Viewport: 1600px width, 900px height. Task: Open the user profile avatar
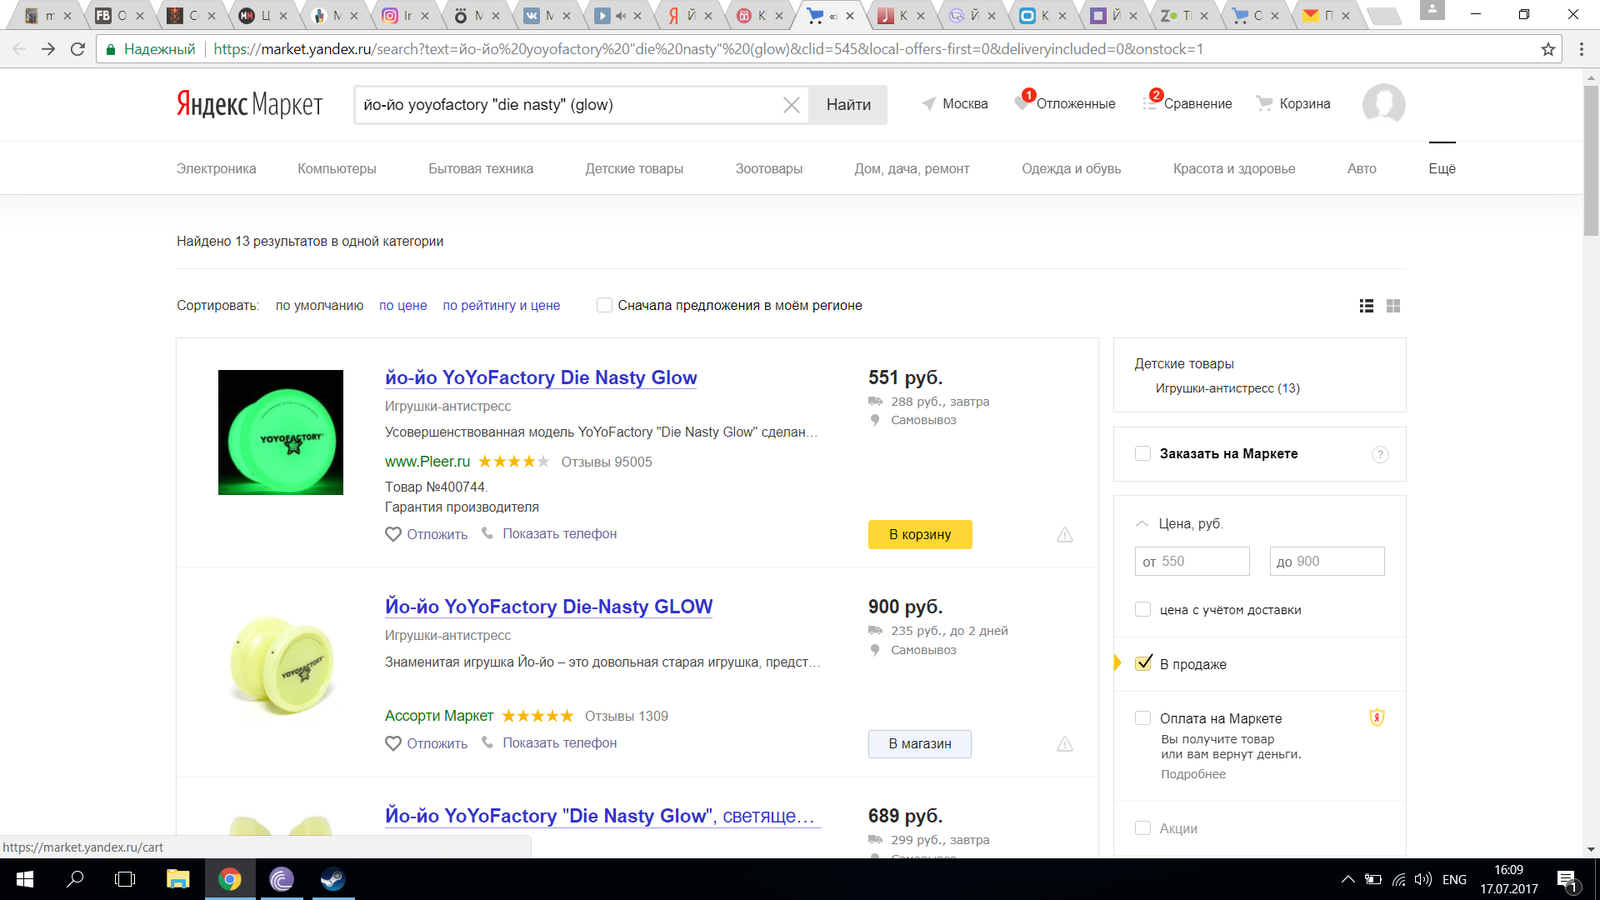point(1384,104)
